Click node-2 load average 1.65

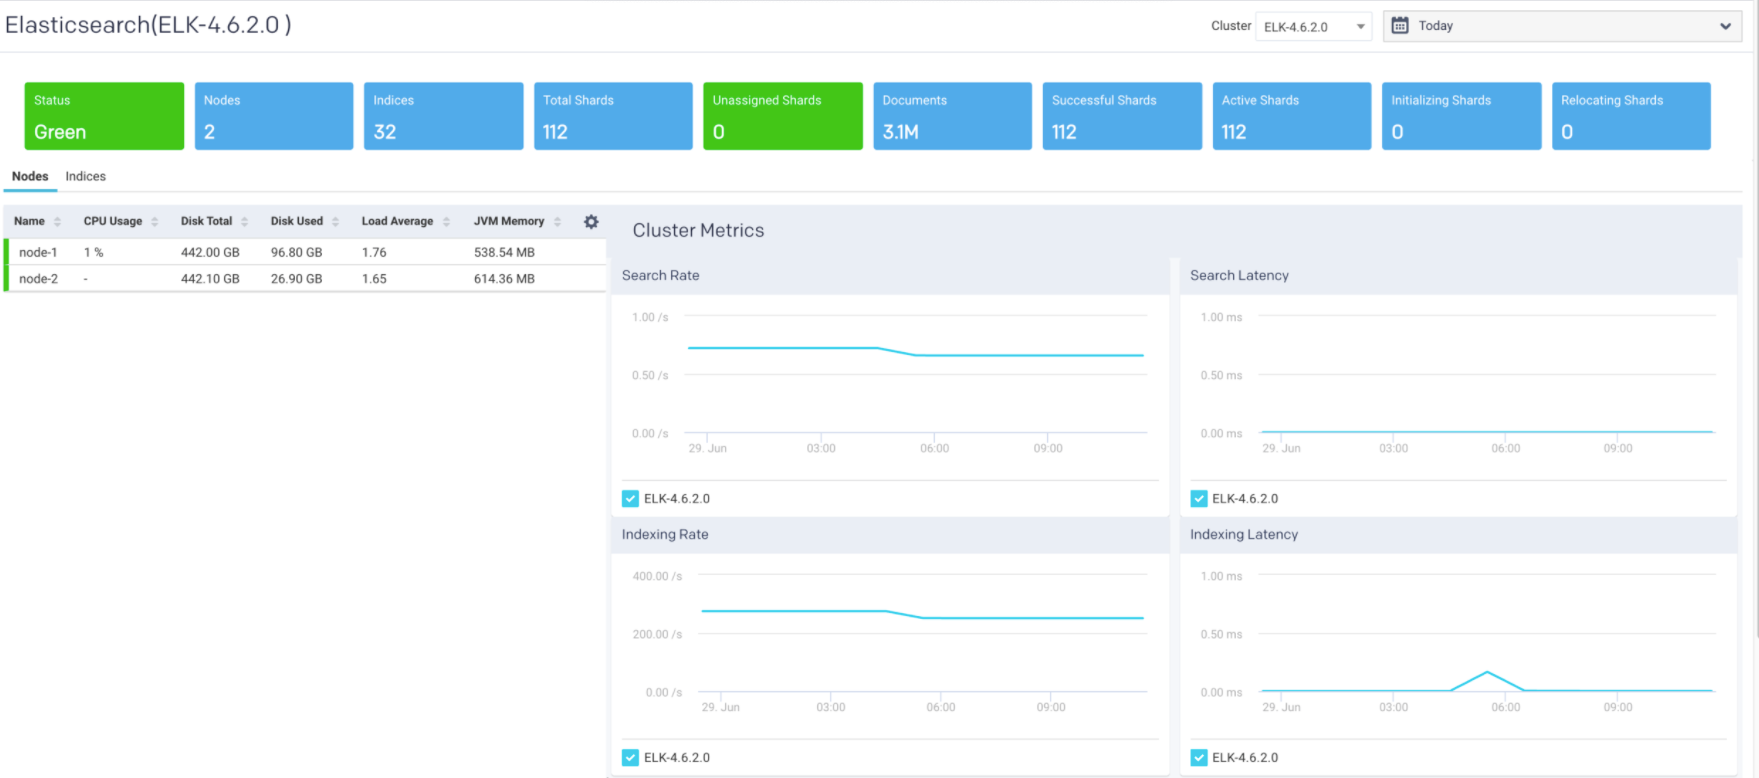point(374,279)
